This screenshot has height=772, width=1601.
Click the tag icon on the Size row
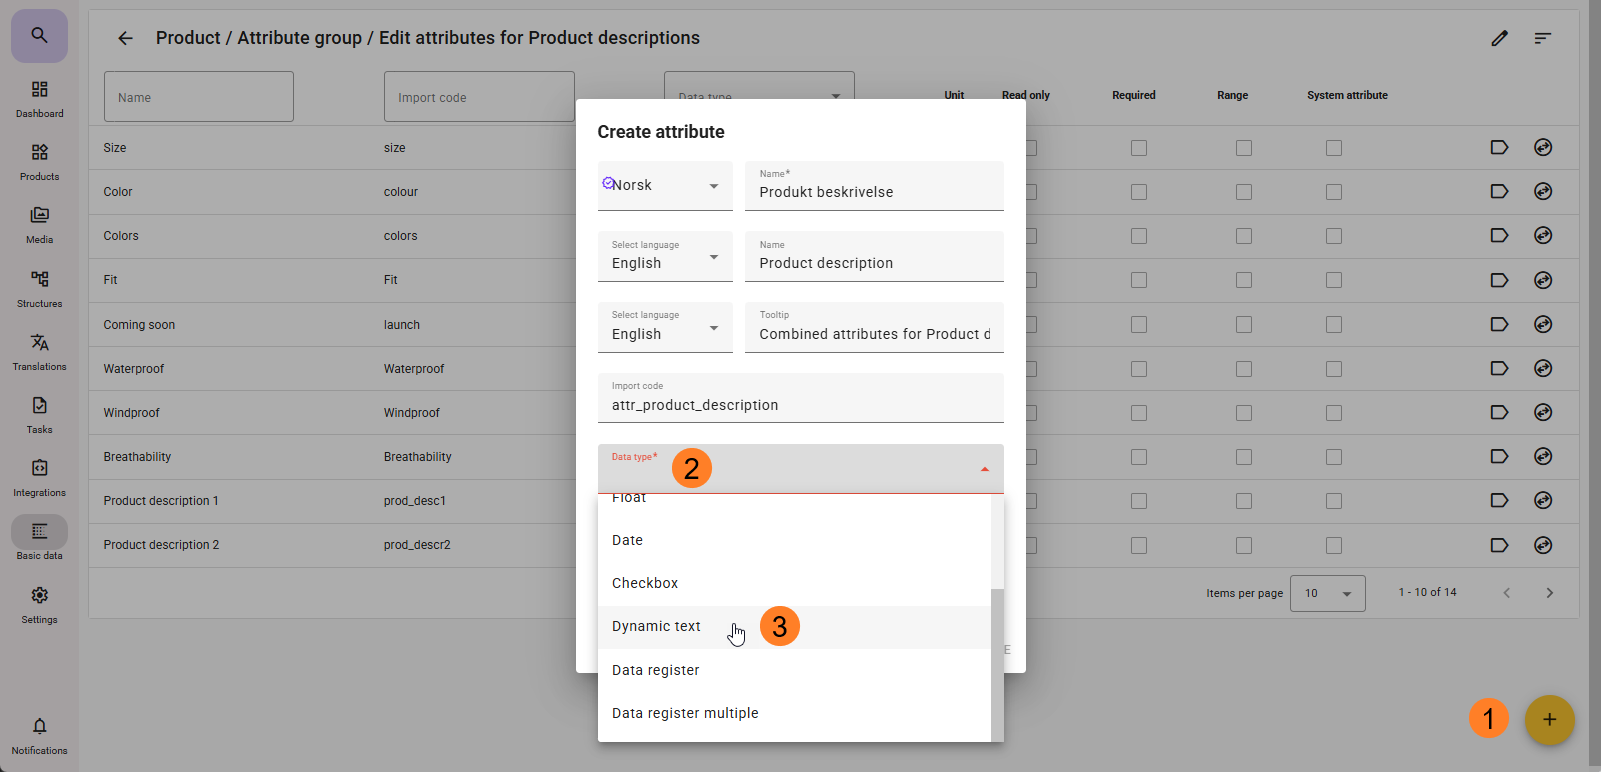click(x=1499, y=148)
